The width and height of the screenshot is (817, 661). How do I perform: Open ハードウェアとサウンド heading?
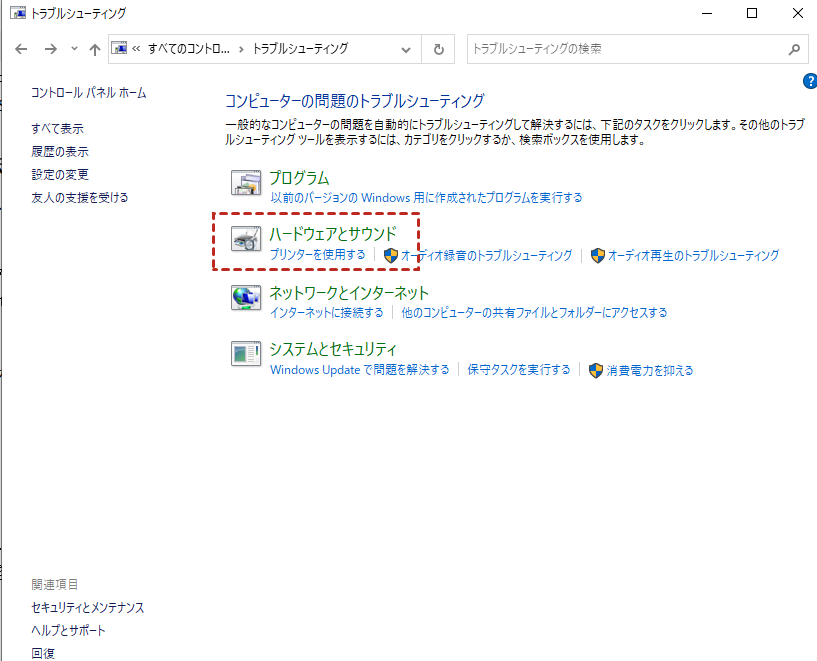tap(333, 234)
